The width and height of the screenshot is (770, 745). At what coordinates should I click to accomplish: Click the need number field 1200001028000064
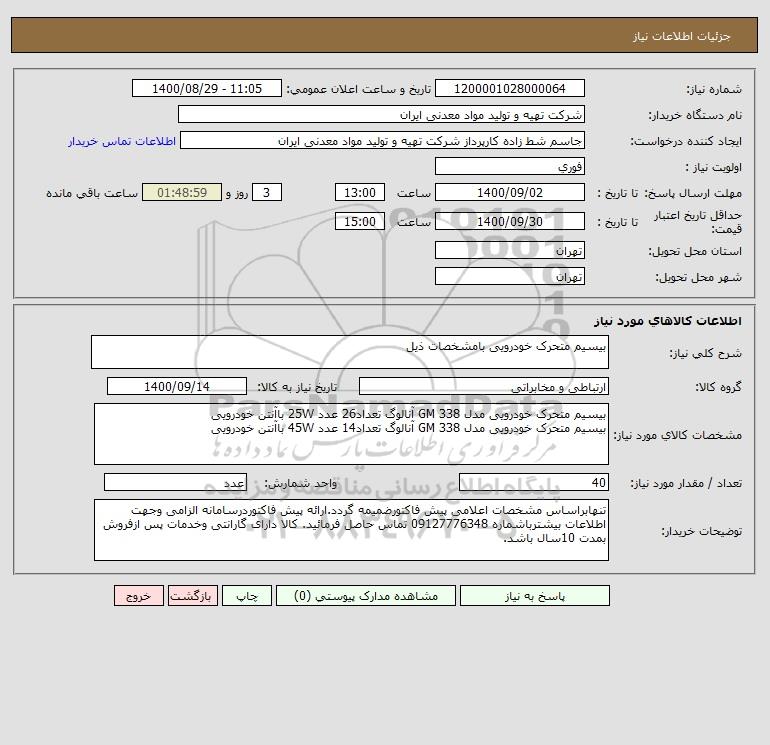[x=510, y=88]
